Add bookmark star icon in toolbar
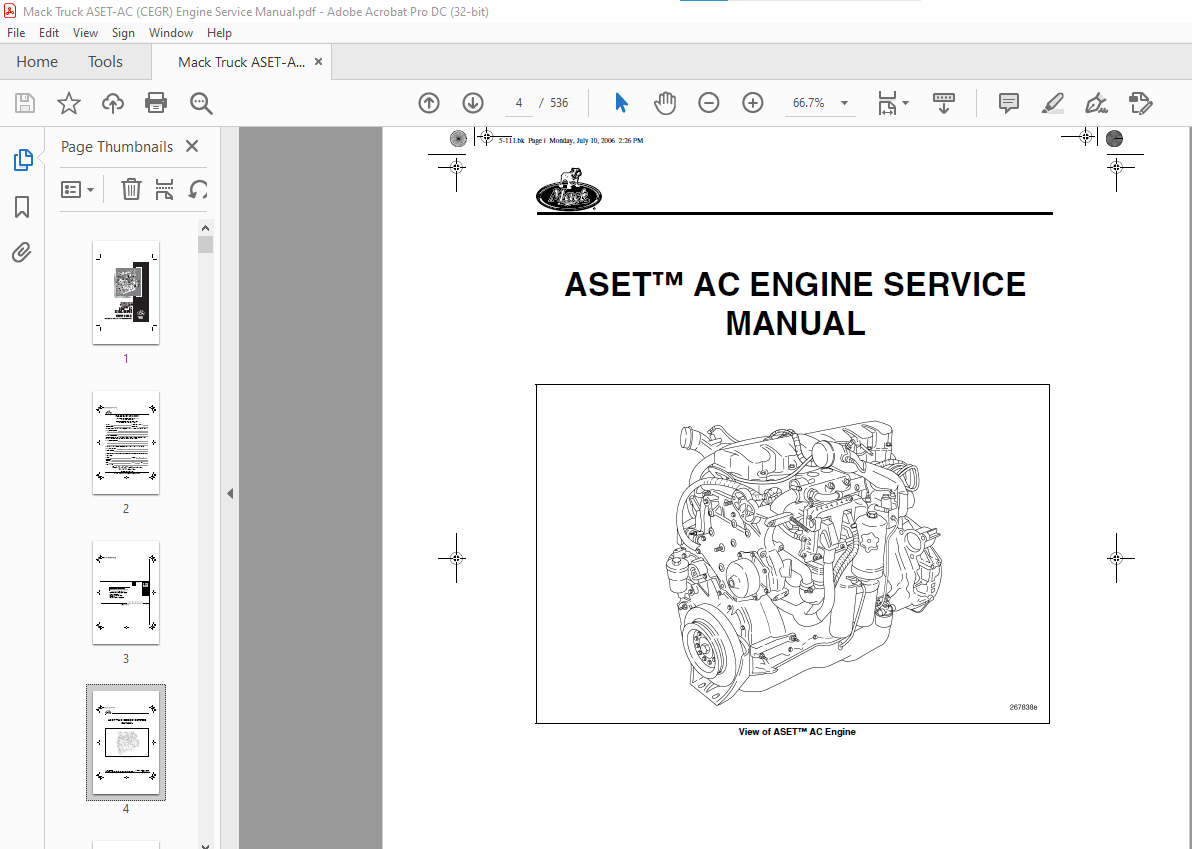 click(x=69, y=103)
